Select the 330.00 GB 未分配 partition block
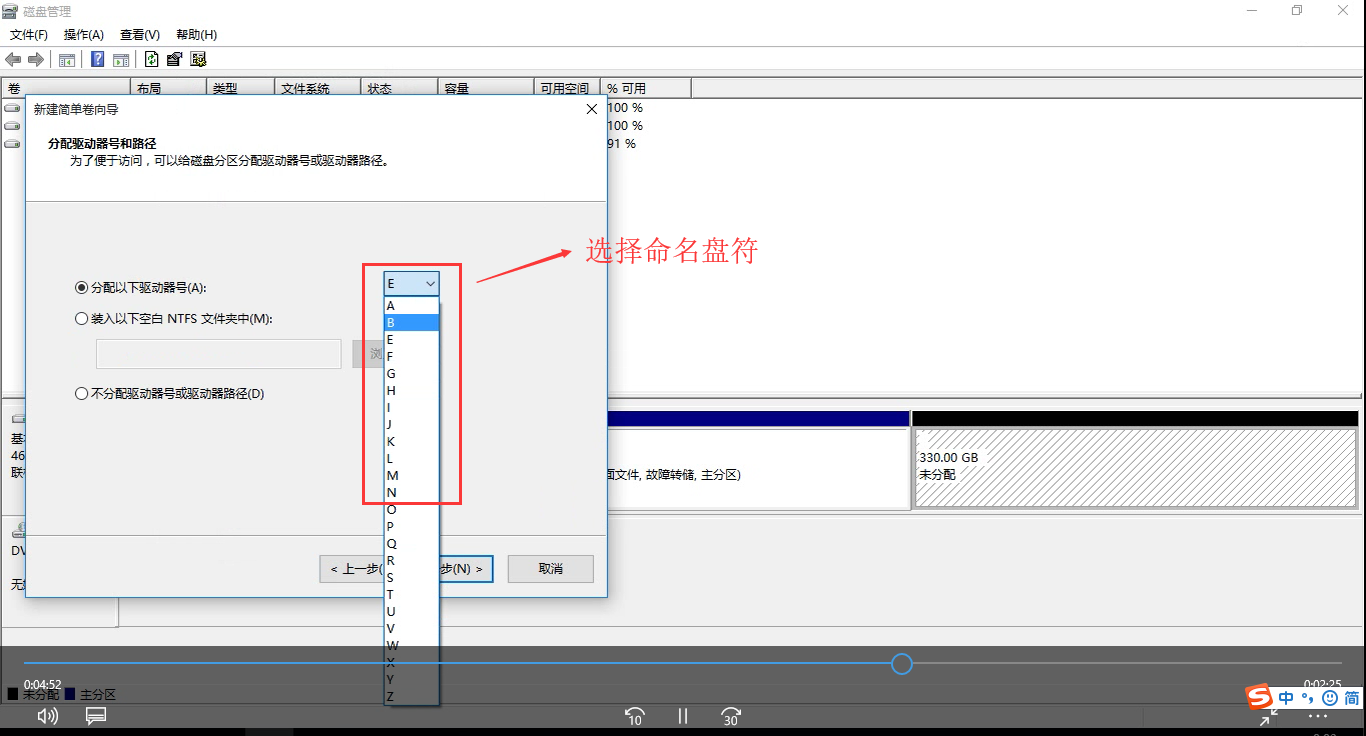 (1136, 468)
